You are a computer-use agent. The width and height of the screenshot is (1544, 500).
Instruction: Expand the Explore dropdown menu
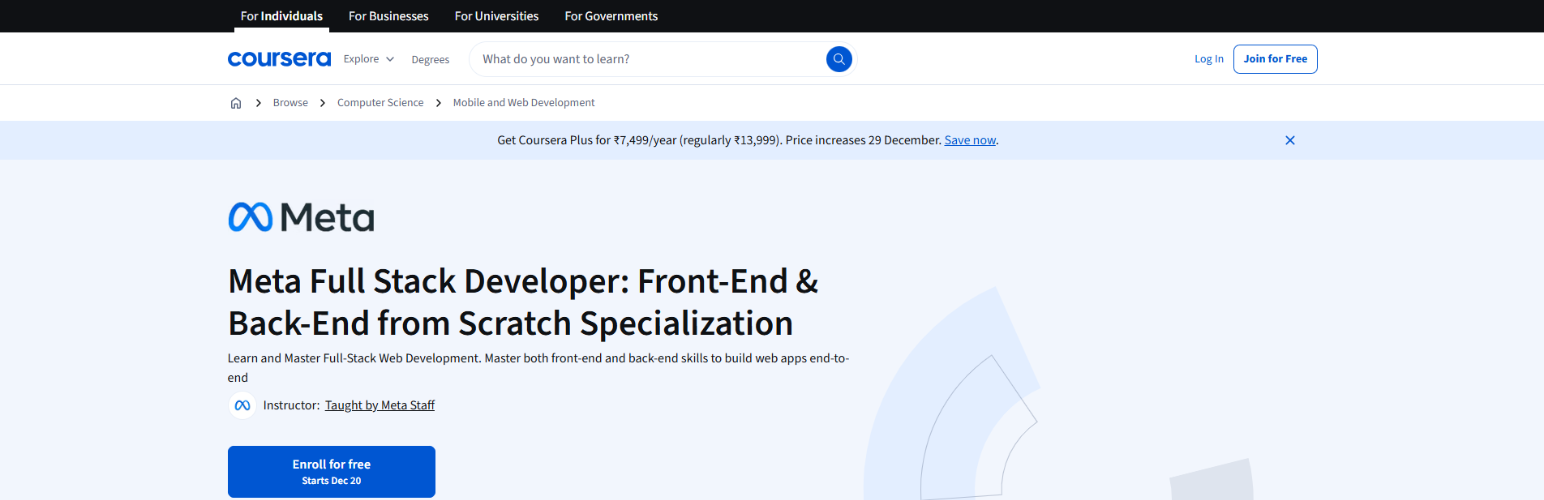[x=369, y=59]
